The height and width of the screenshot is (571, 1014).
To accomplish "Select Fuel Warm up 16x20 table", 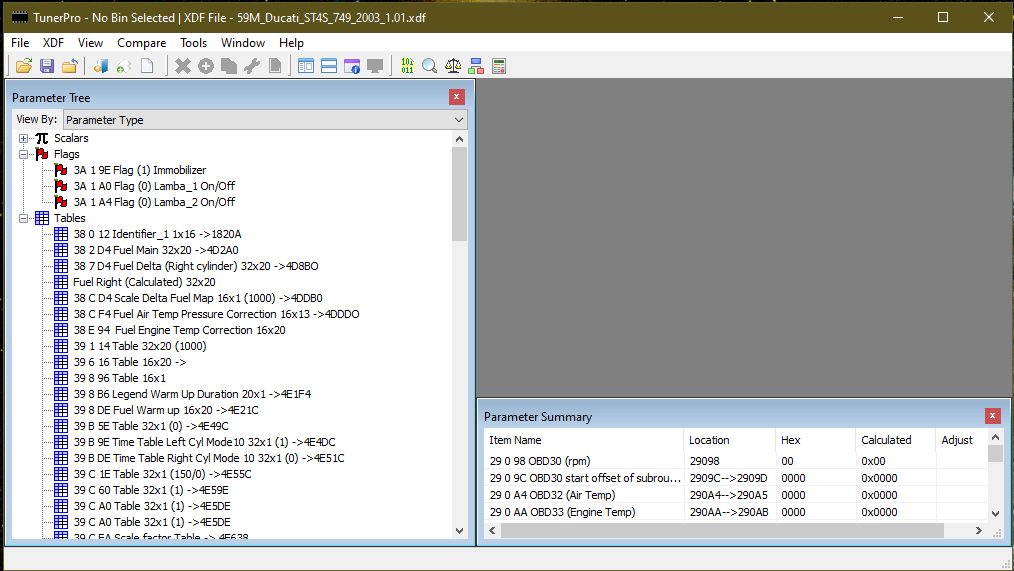I will [x=166, y=411].
